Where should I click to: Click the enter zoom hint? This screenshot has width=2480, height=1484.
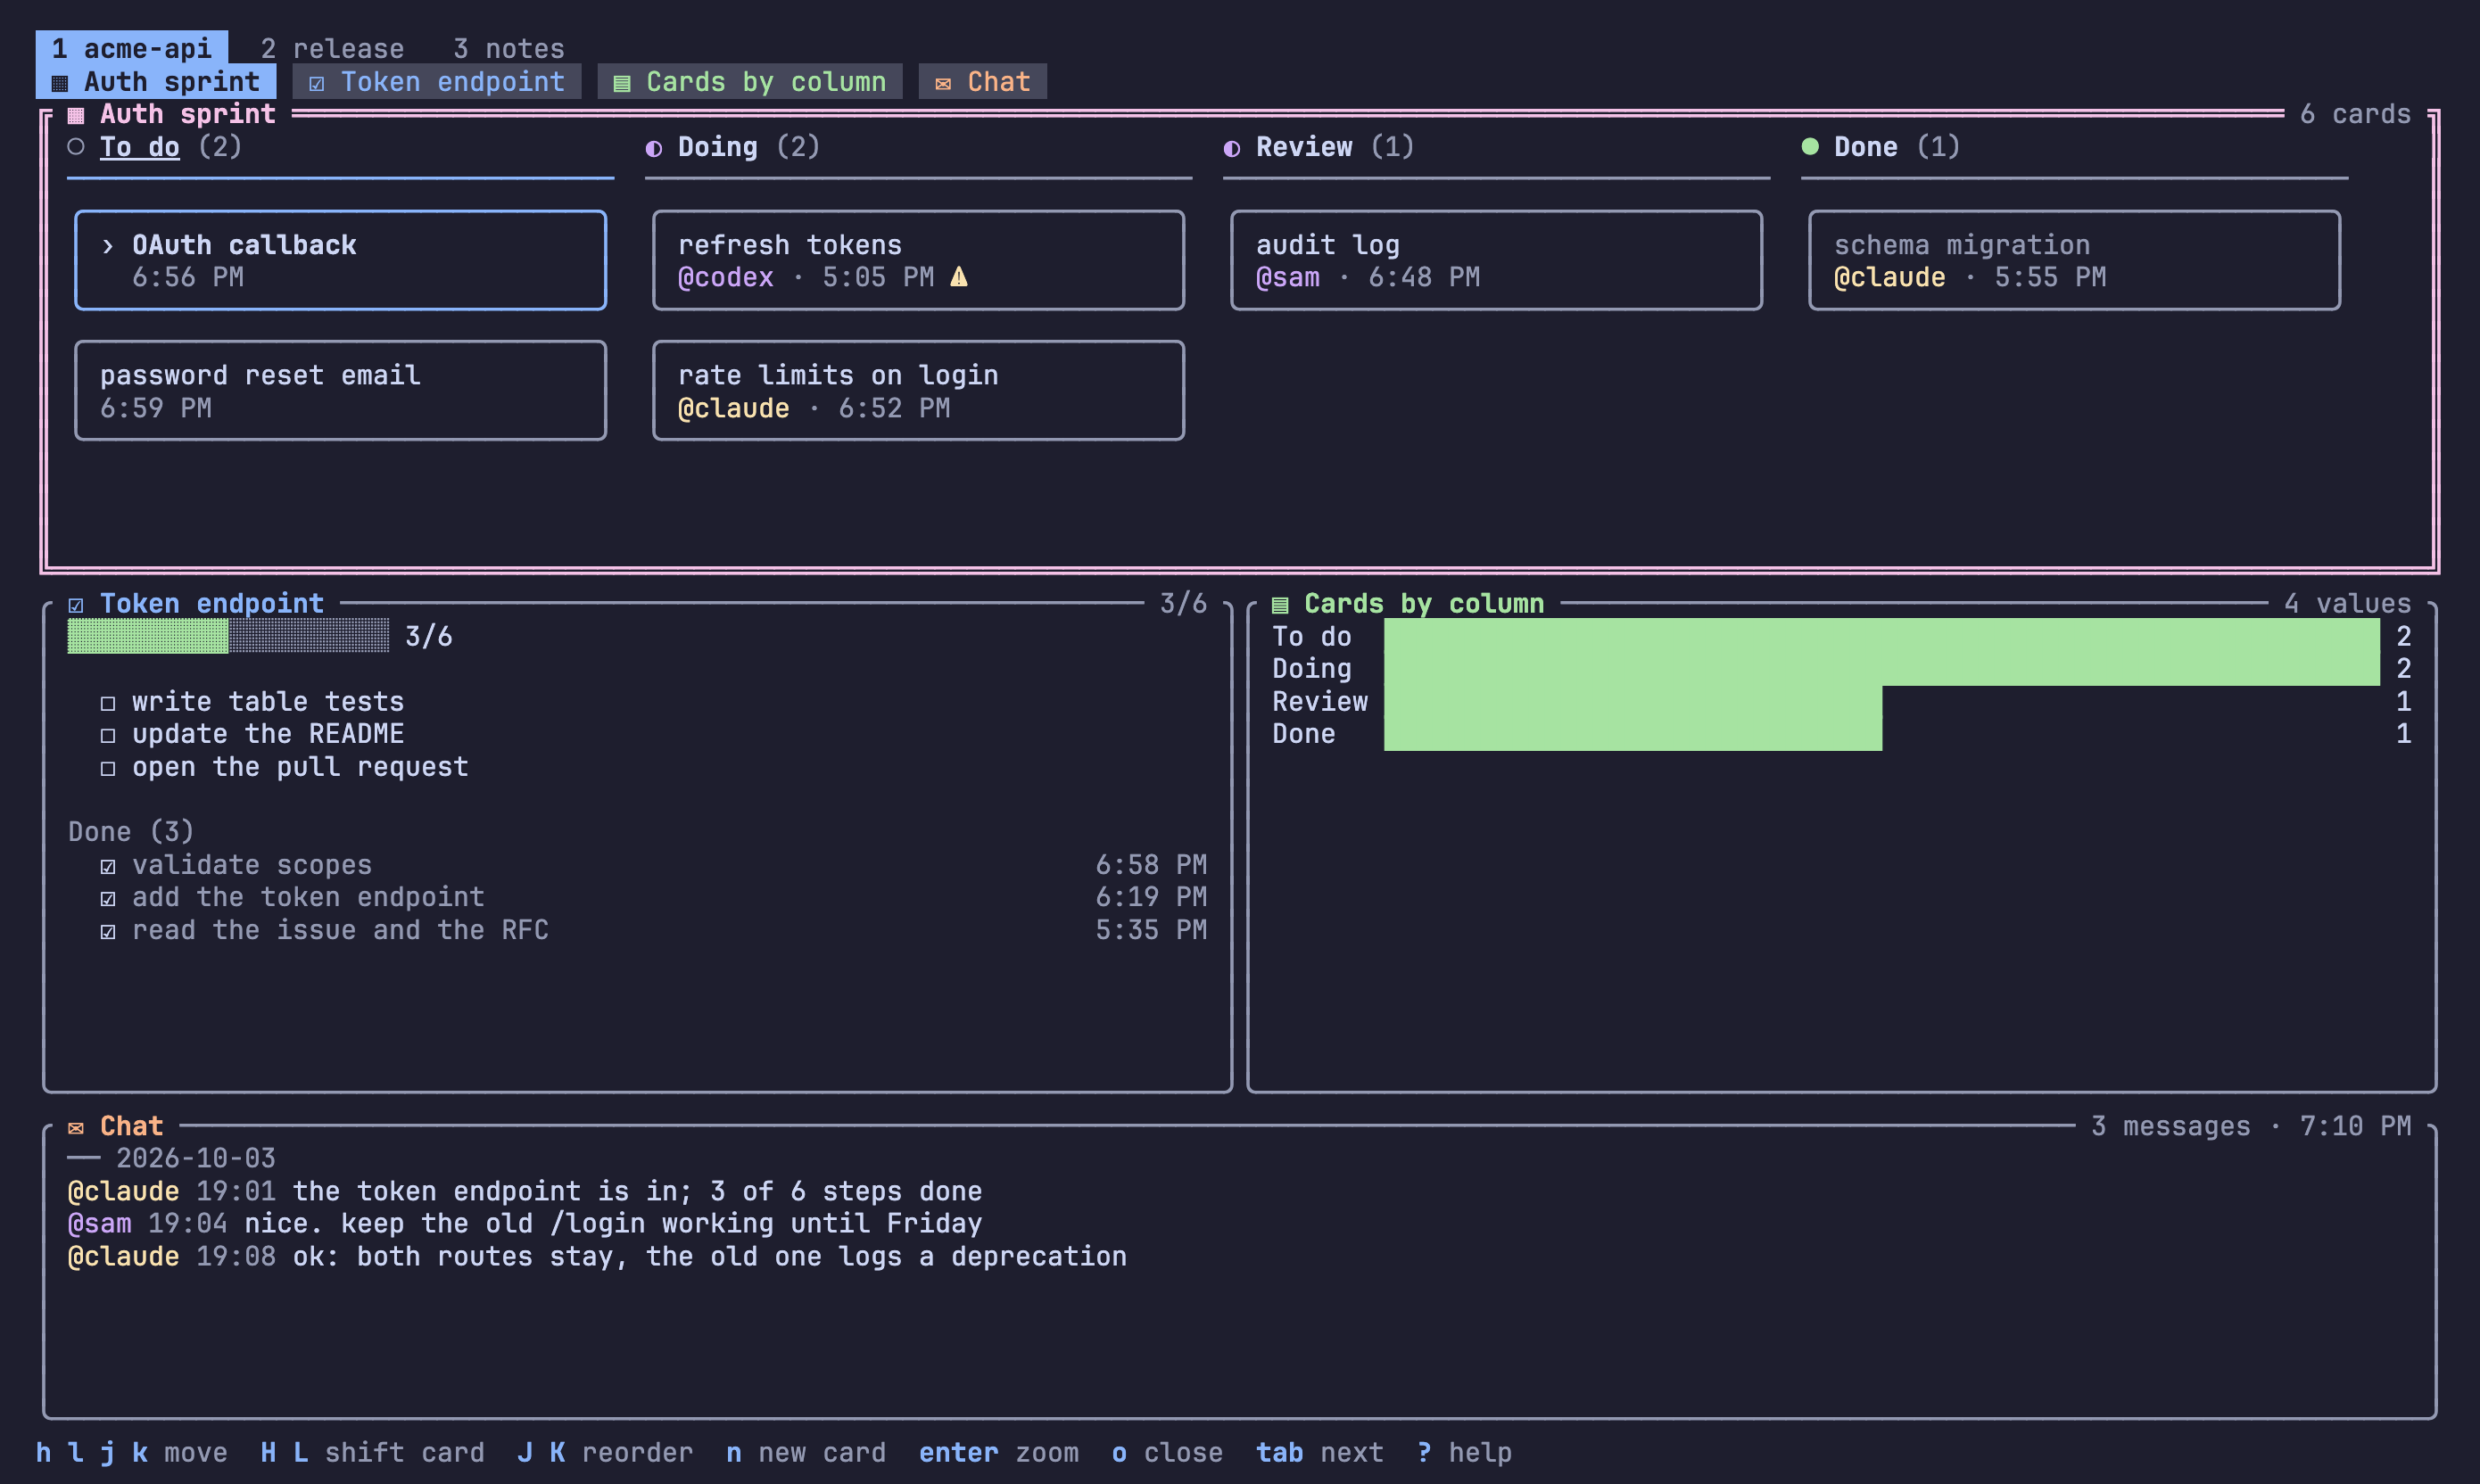click(x=999, y=1452)
